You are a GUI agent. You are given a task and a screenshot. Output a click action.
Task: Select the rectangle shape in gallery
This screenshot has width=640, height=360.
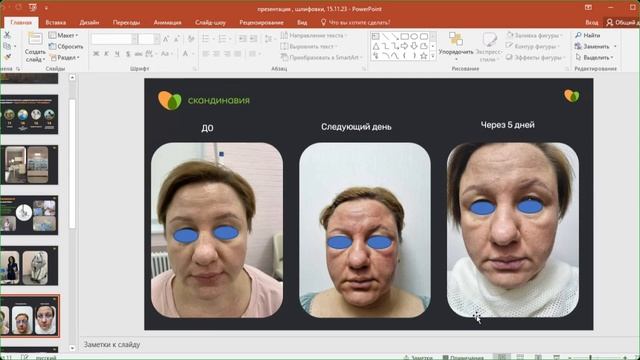point(404,37)
